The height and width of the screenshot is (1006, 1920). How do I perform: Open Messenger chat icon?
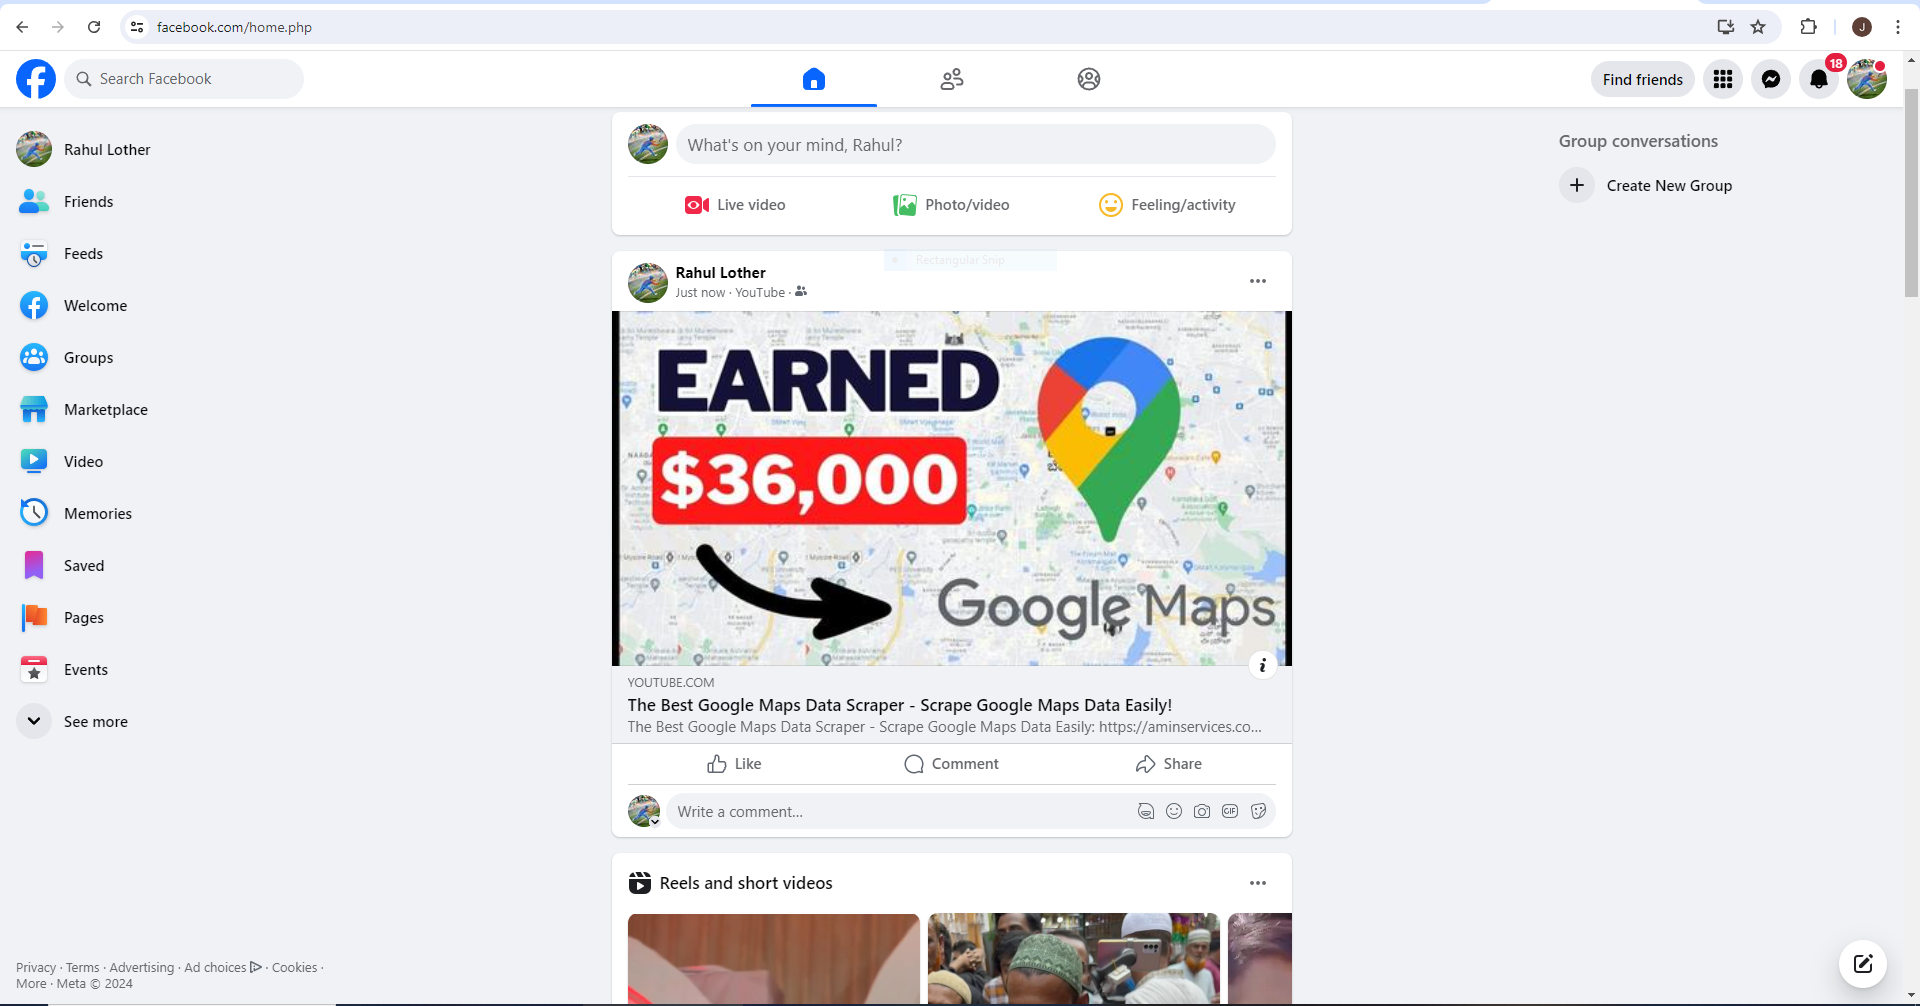(x=1770, y=79)
